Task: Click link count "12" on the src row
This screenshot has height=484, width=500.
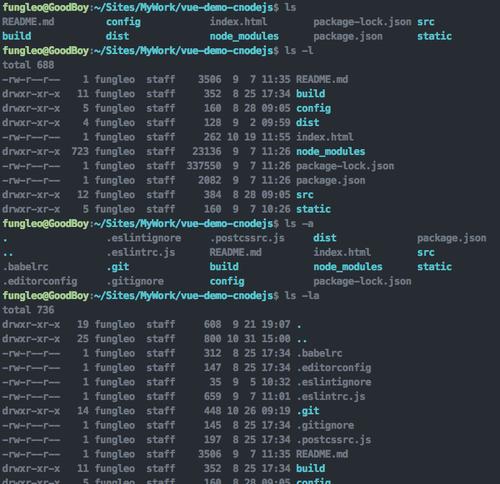Action: pyautogui.click(x=83, y=195)
